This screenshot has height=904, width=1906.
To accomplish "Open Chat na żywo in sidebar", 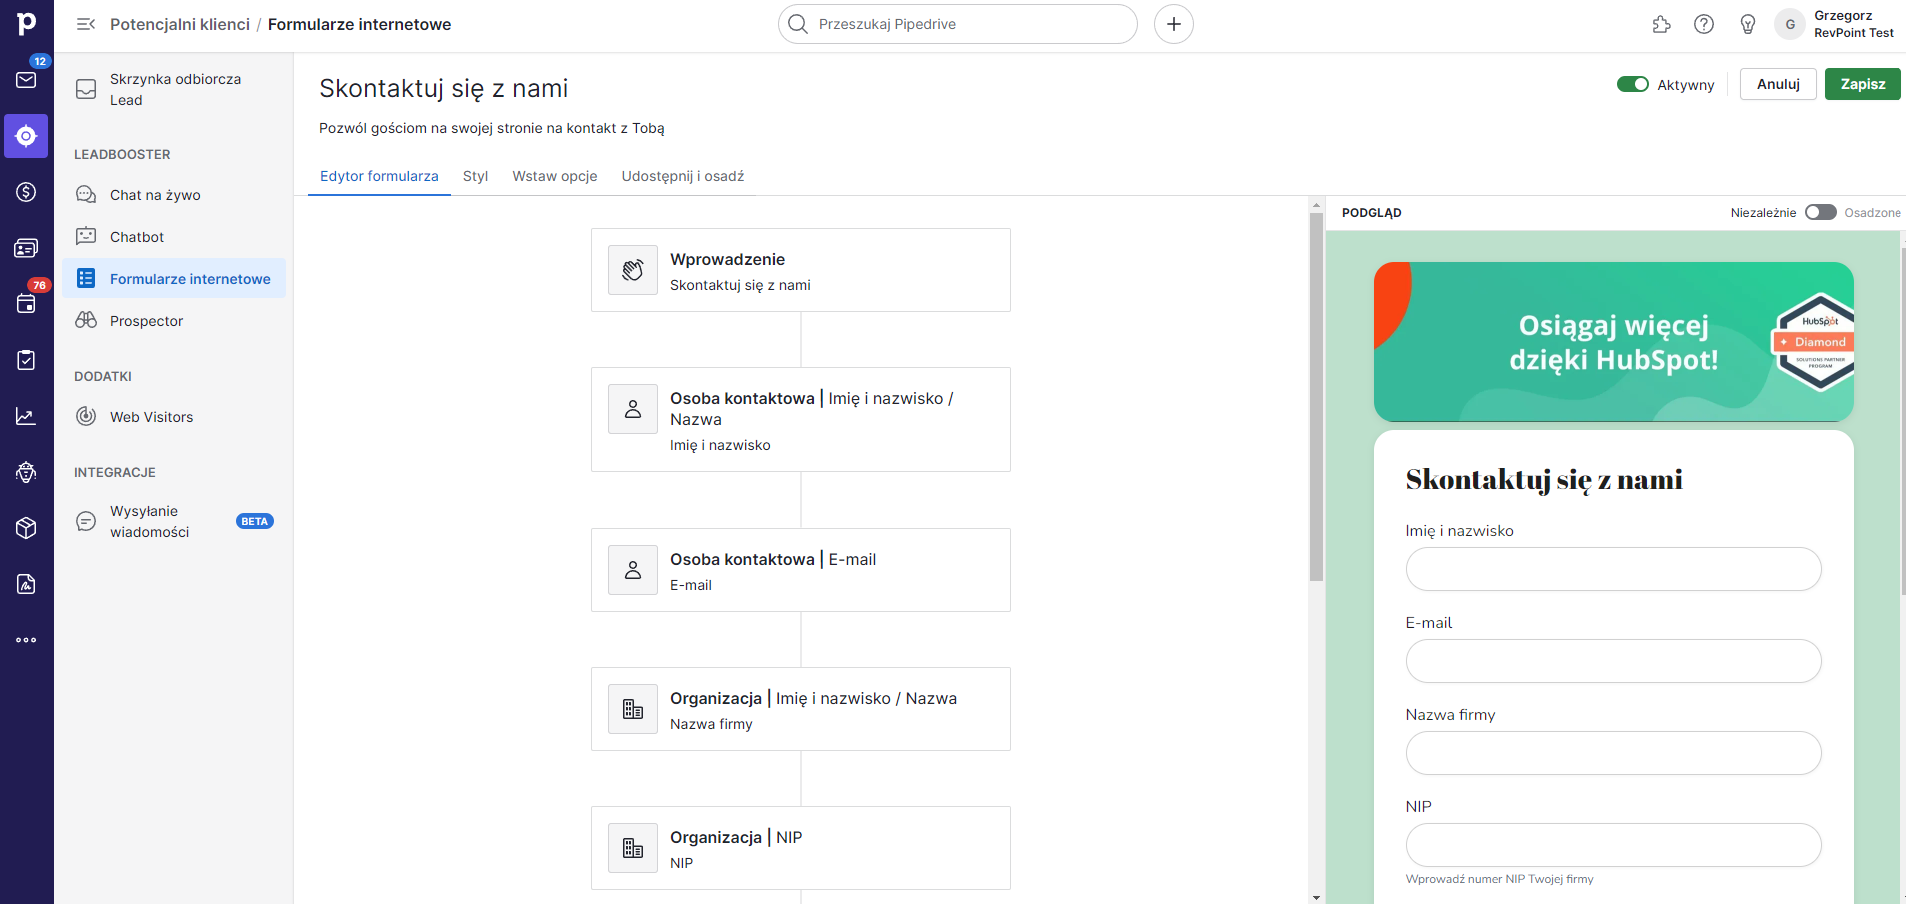I will click(174, 195).
